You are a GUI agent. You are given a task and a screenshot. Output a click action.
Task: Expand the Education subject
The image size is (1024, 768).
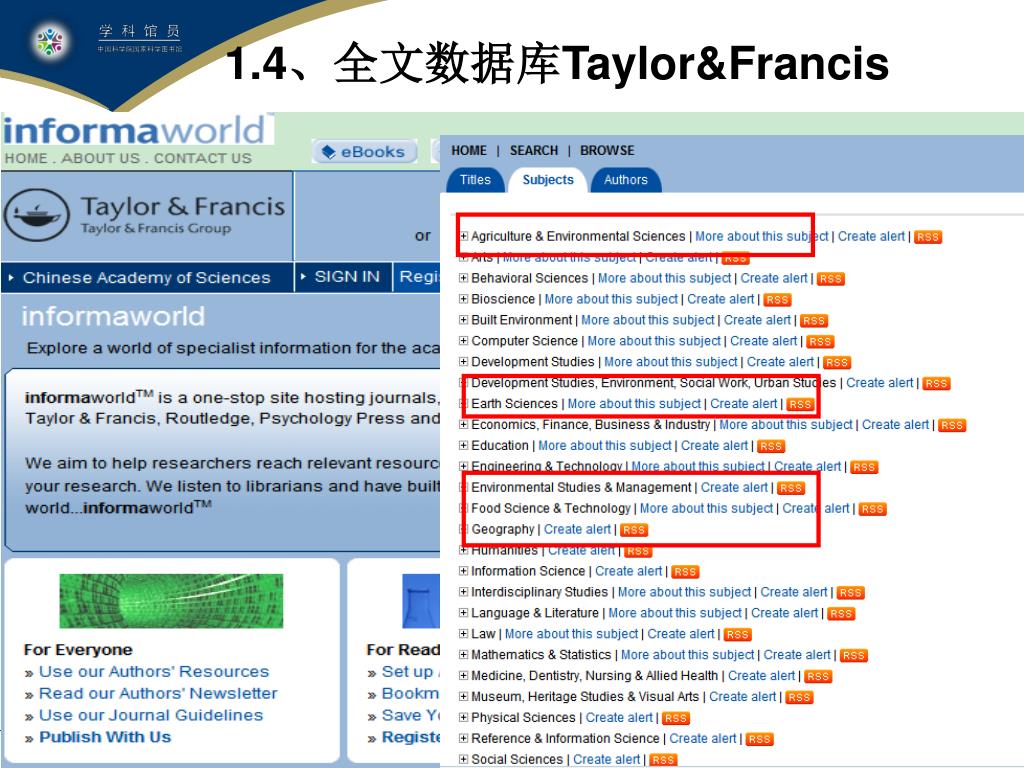coord(464,445)
